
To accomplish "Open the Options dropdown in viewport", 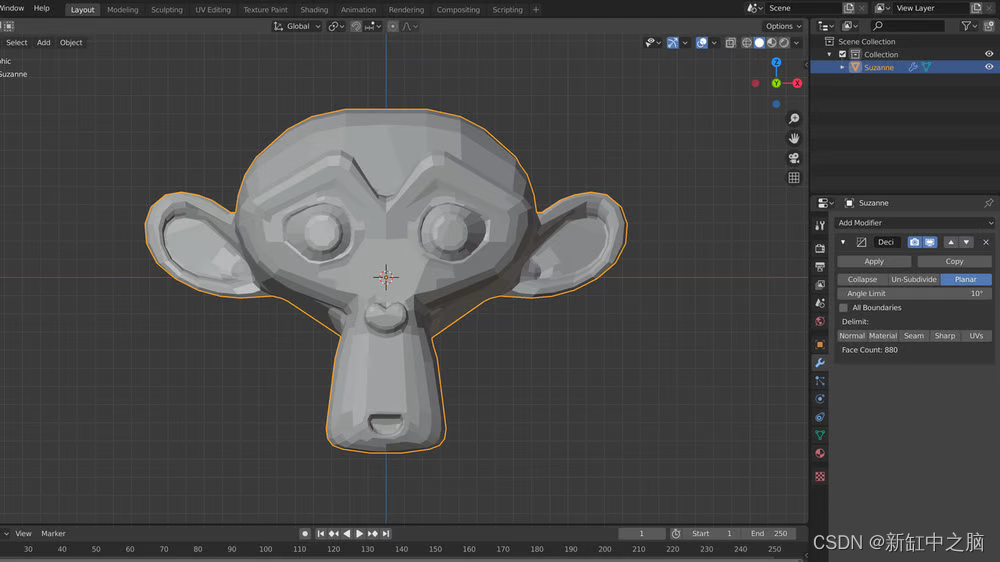I will coord(783,26).
